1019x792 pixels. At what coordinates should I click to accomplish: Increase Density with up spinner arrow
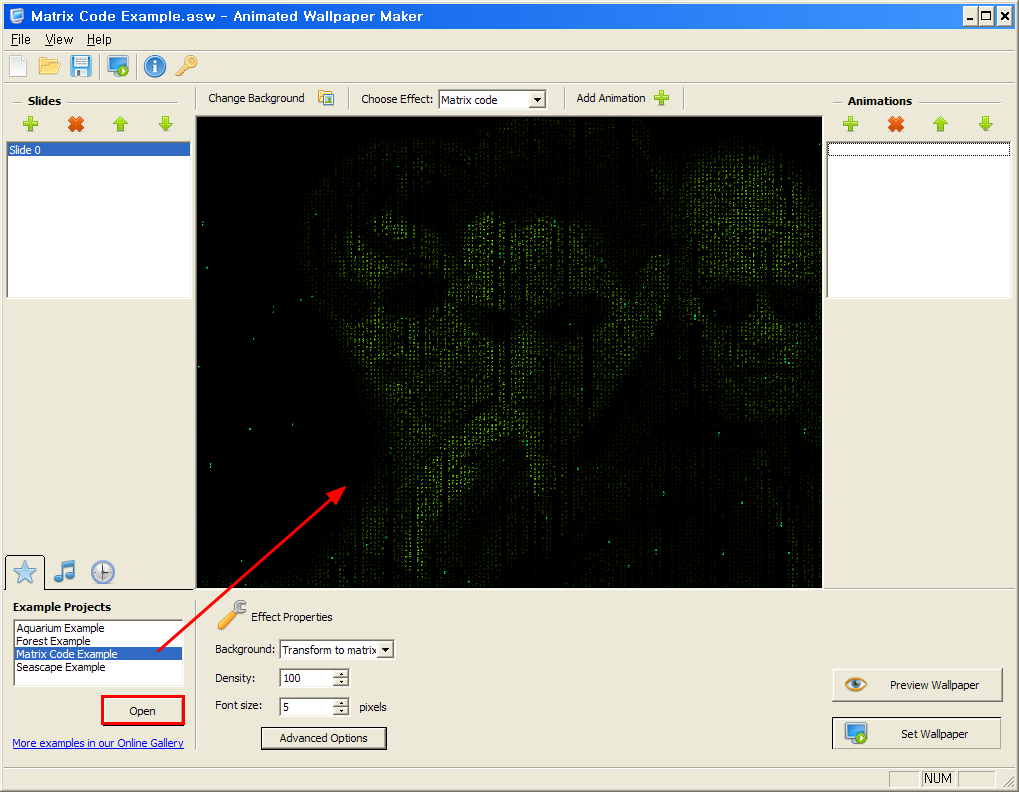[341, 674]
